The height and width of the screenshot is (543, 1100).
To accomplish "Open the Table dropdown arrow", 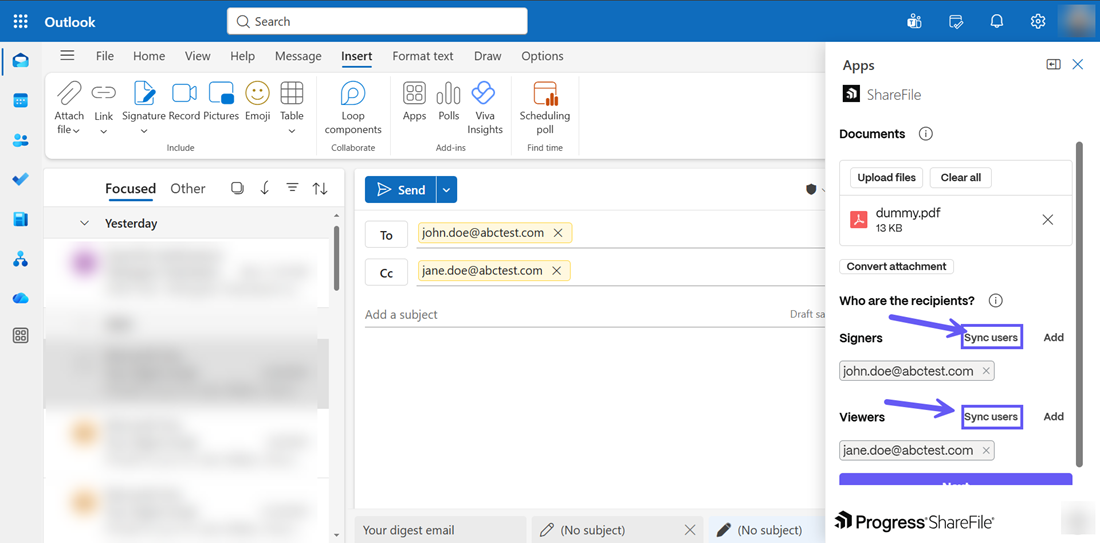I will coord(292,131).
